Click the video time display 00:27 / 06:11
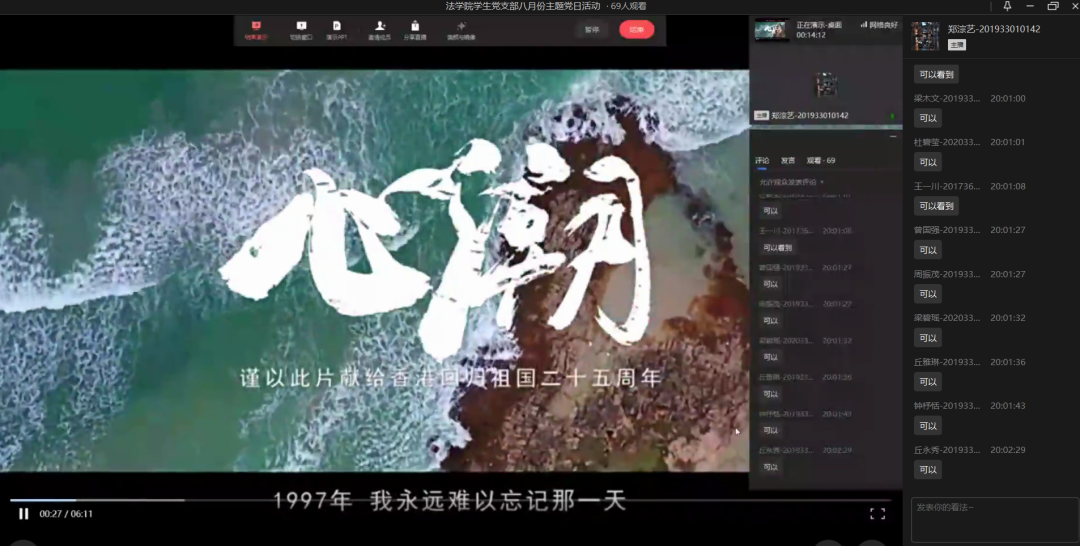 click(x=66, y=514)
